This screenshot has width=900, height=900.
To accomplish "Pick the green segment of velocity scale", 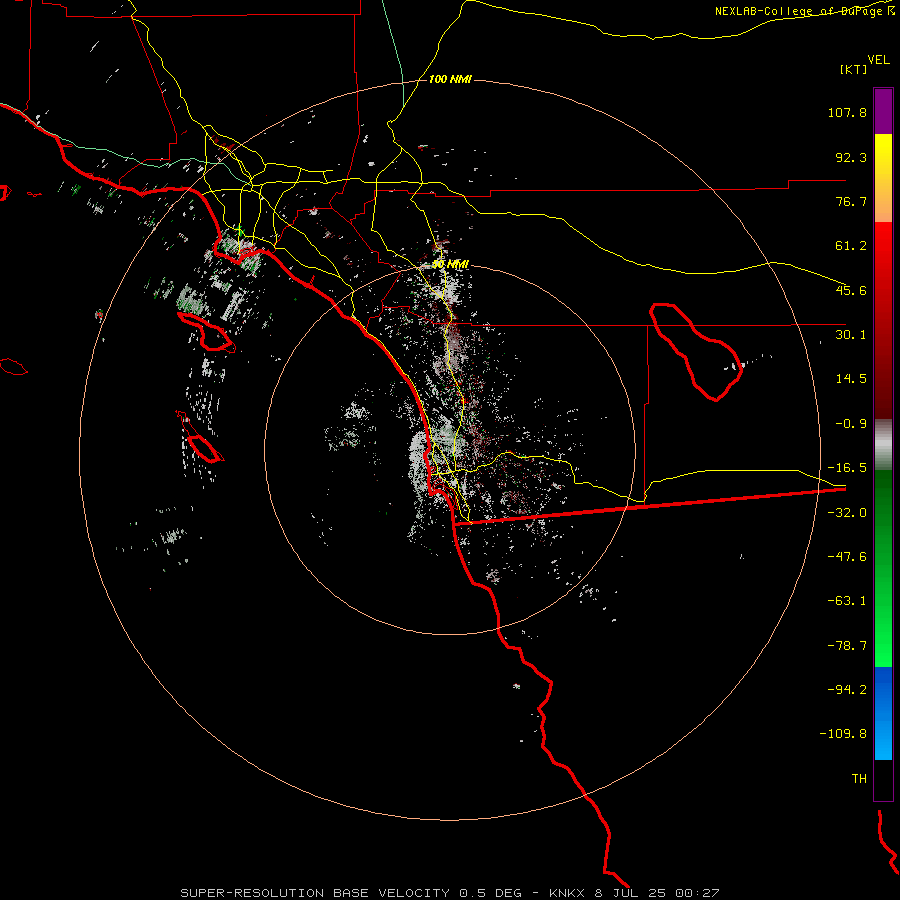I will click(x=883, y=568).
